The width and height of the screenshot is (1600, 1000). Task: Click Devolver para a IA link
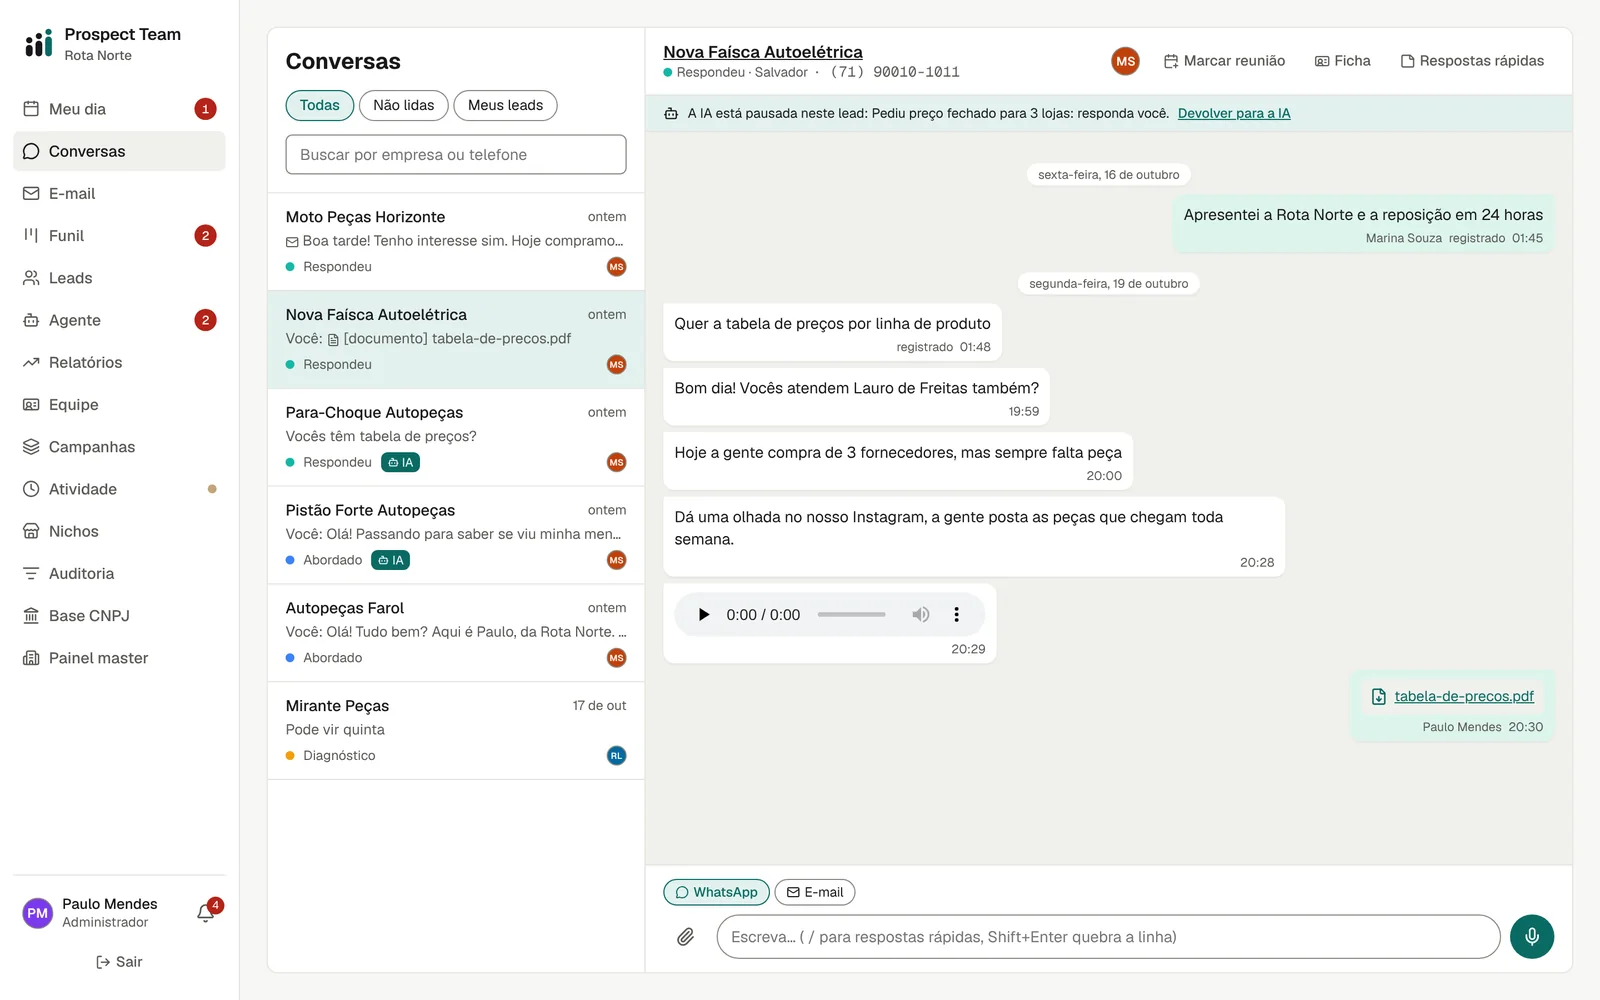pyautogui.click(x=1234, y=113)
